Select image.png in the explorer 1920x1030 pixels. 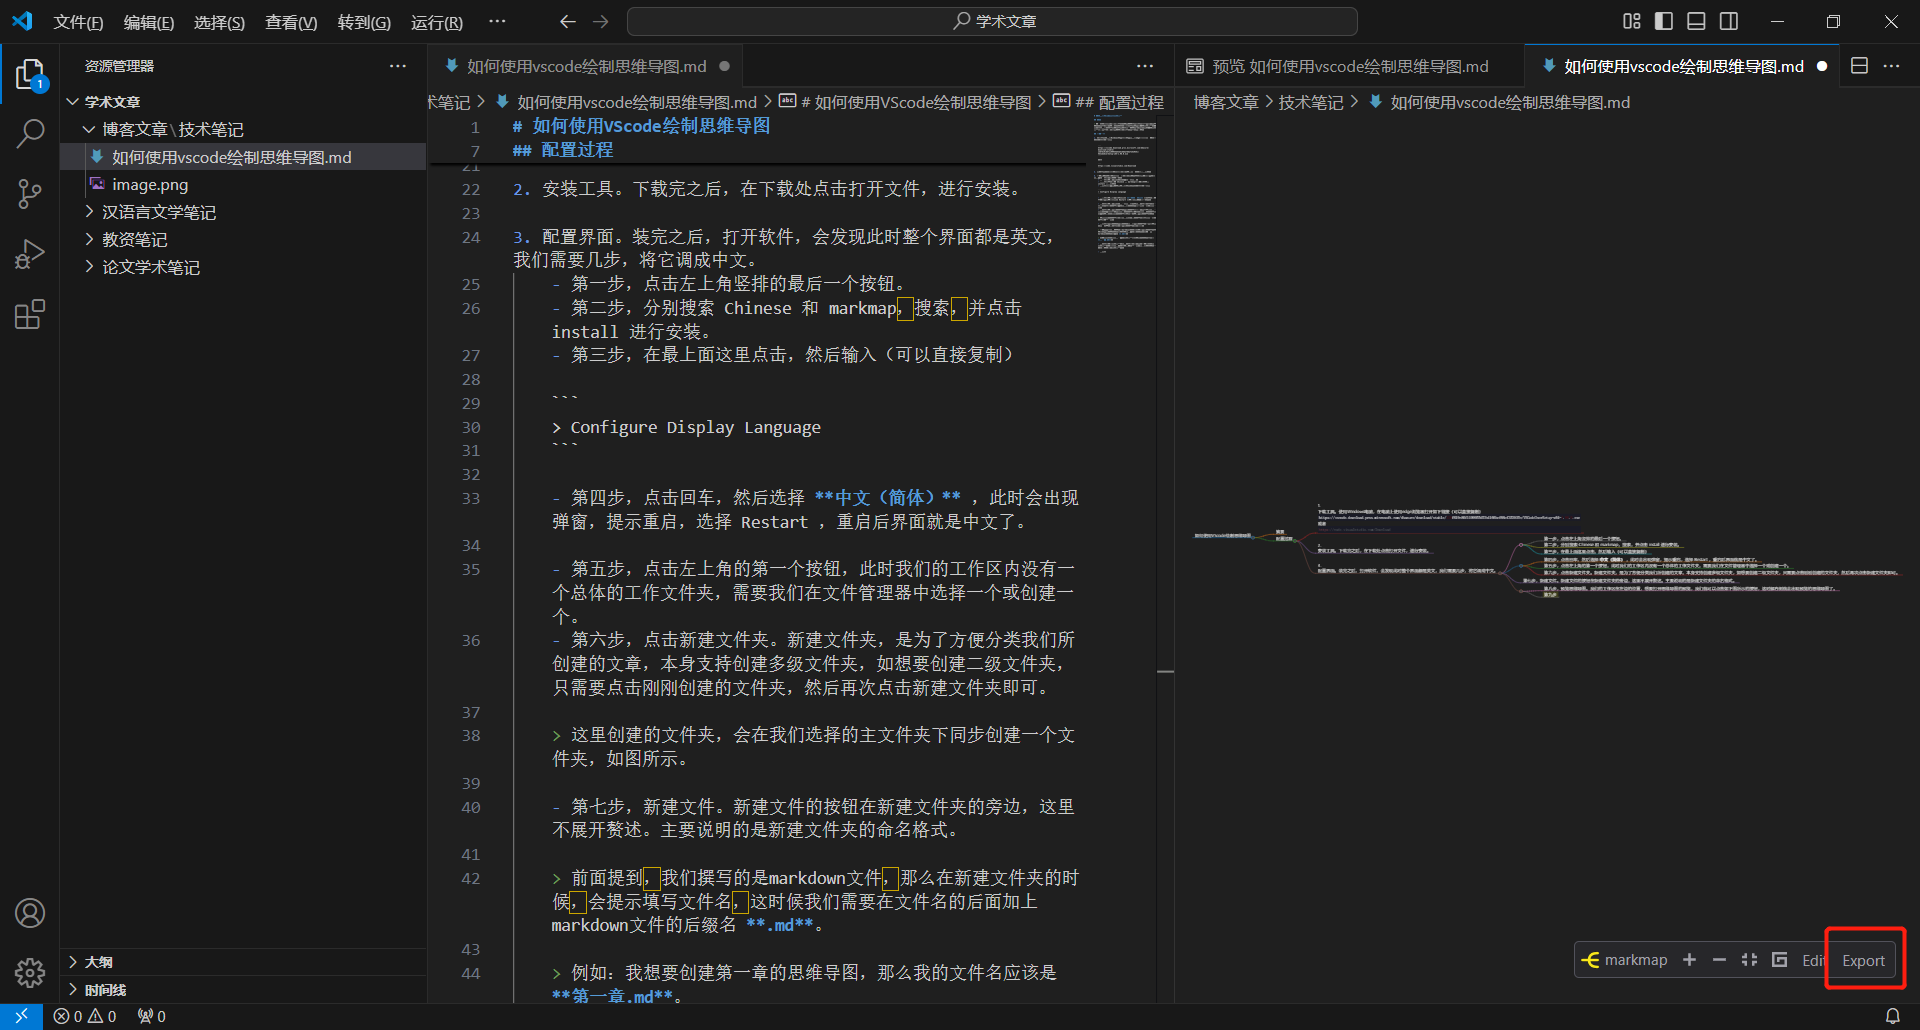[x=243, y=185]
